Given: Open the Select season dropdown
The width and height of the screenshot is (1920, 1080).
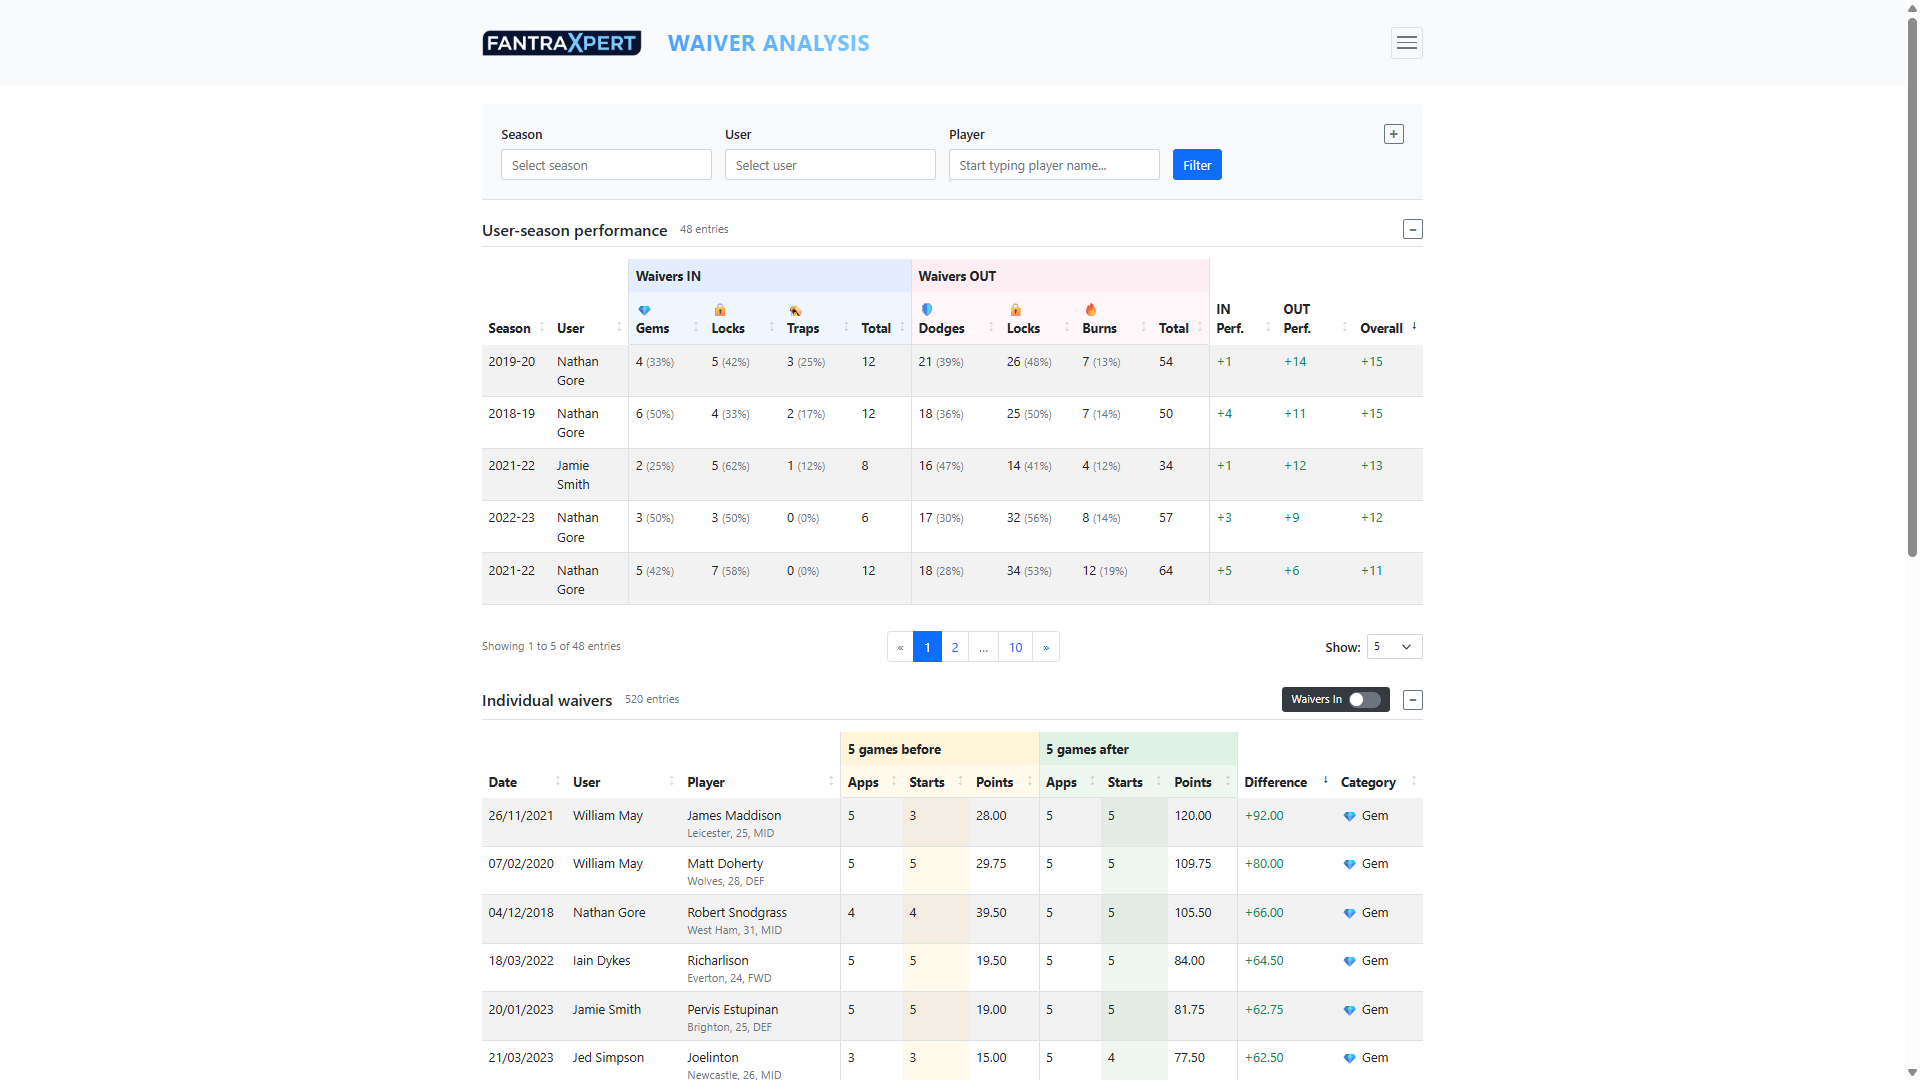Looking at the screenshot, I should point(606,165).
